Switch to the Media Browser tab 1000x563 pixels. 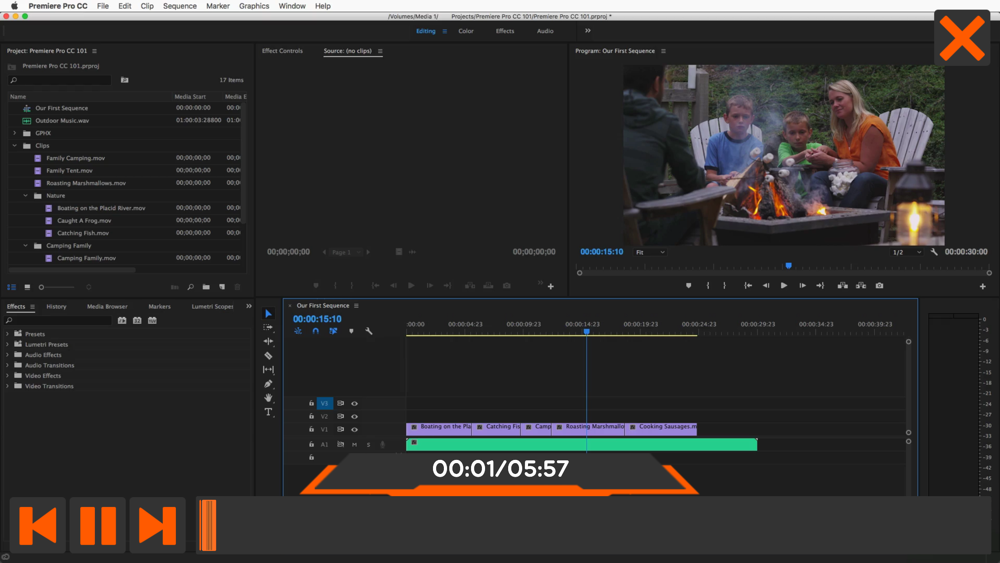click(x=107, y=307)
